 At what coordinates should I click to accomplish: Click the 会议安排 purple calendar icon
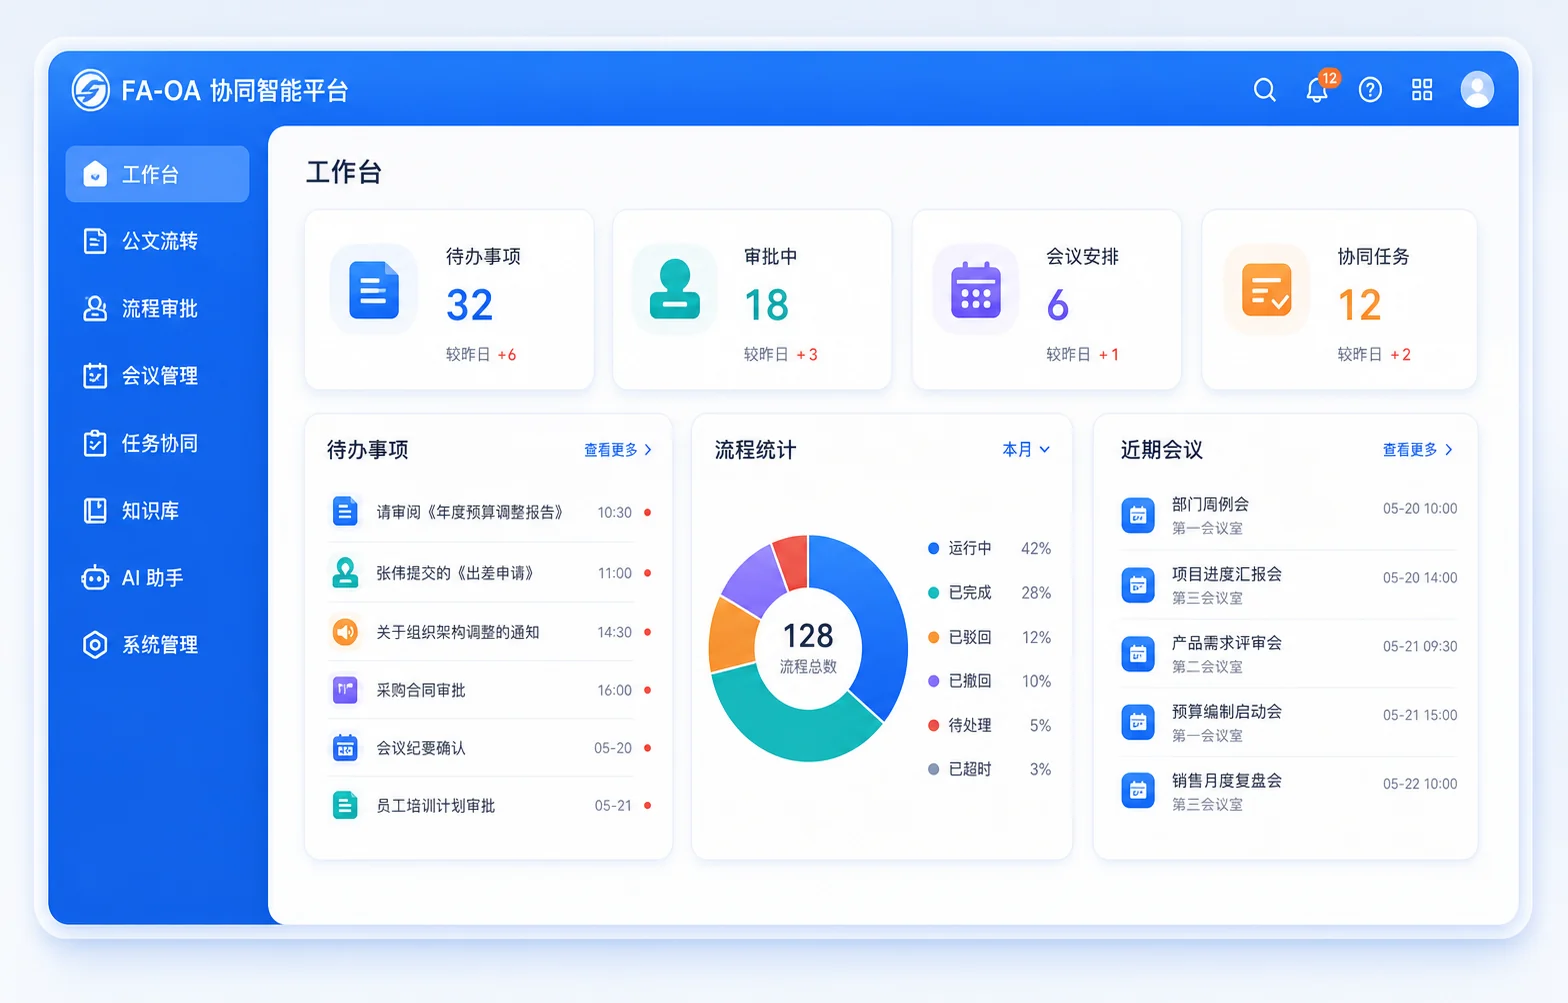point(976,290)
